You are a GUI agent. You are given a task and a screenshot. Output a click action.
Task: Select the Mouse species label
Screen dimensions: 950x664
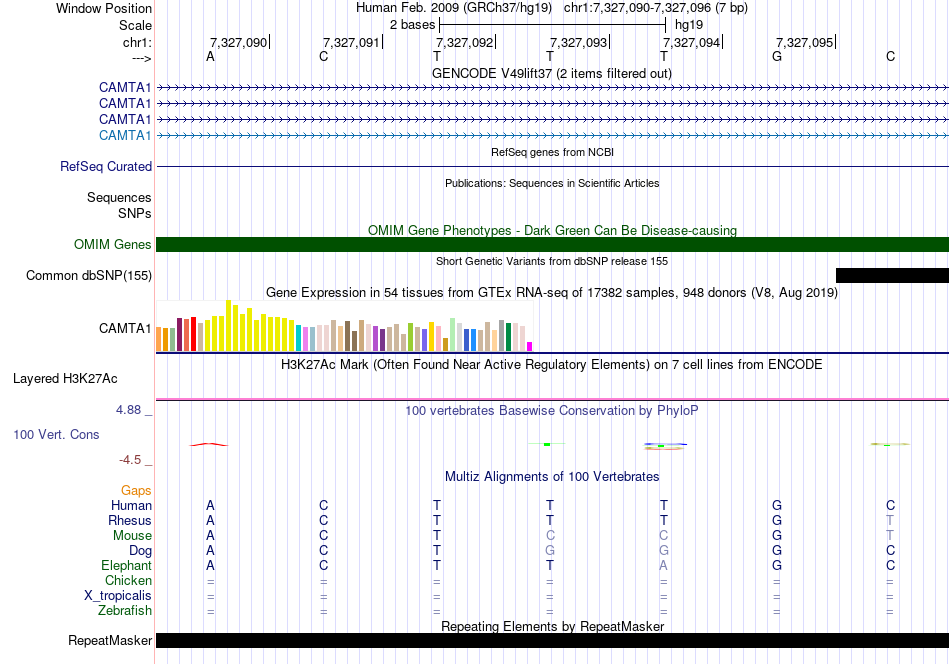click(132, 536)
